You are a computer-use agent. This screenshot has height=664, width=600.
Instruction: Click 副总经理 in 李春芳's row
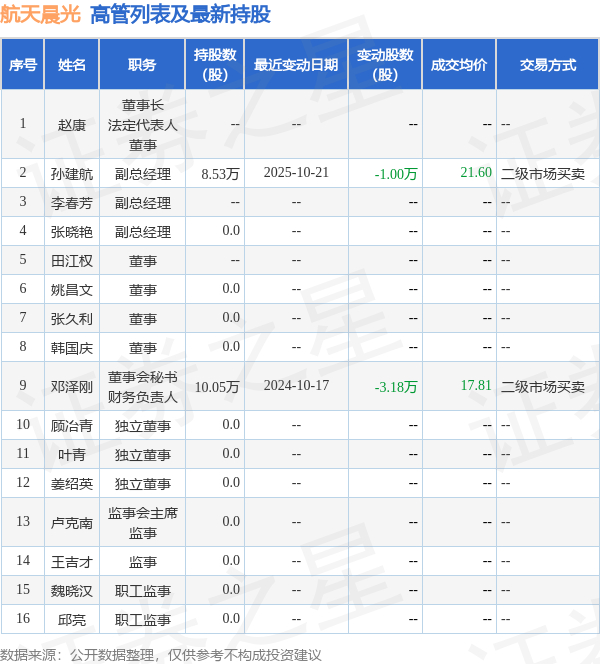142,203
